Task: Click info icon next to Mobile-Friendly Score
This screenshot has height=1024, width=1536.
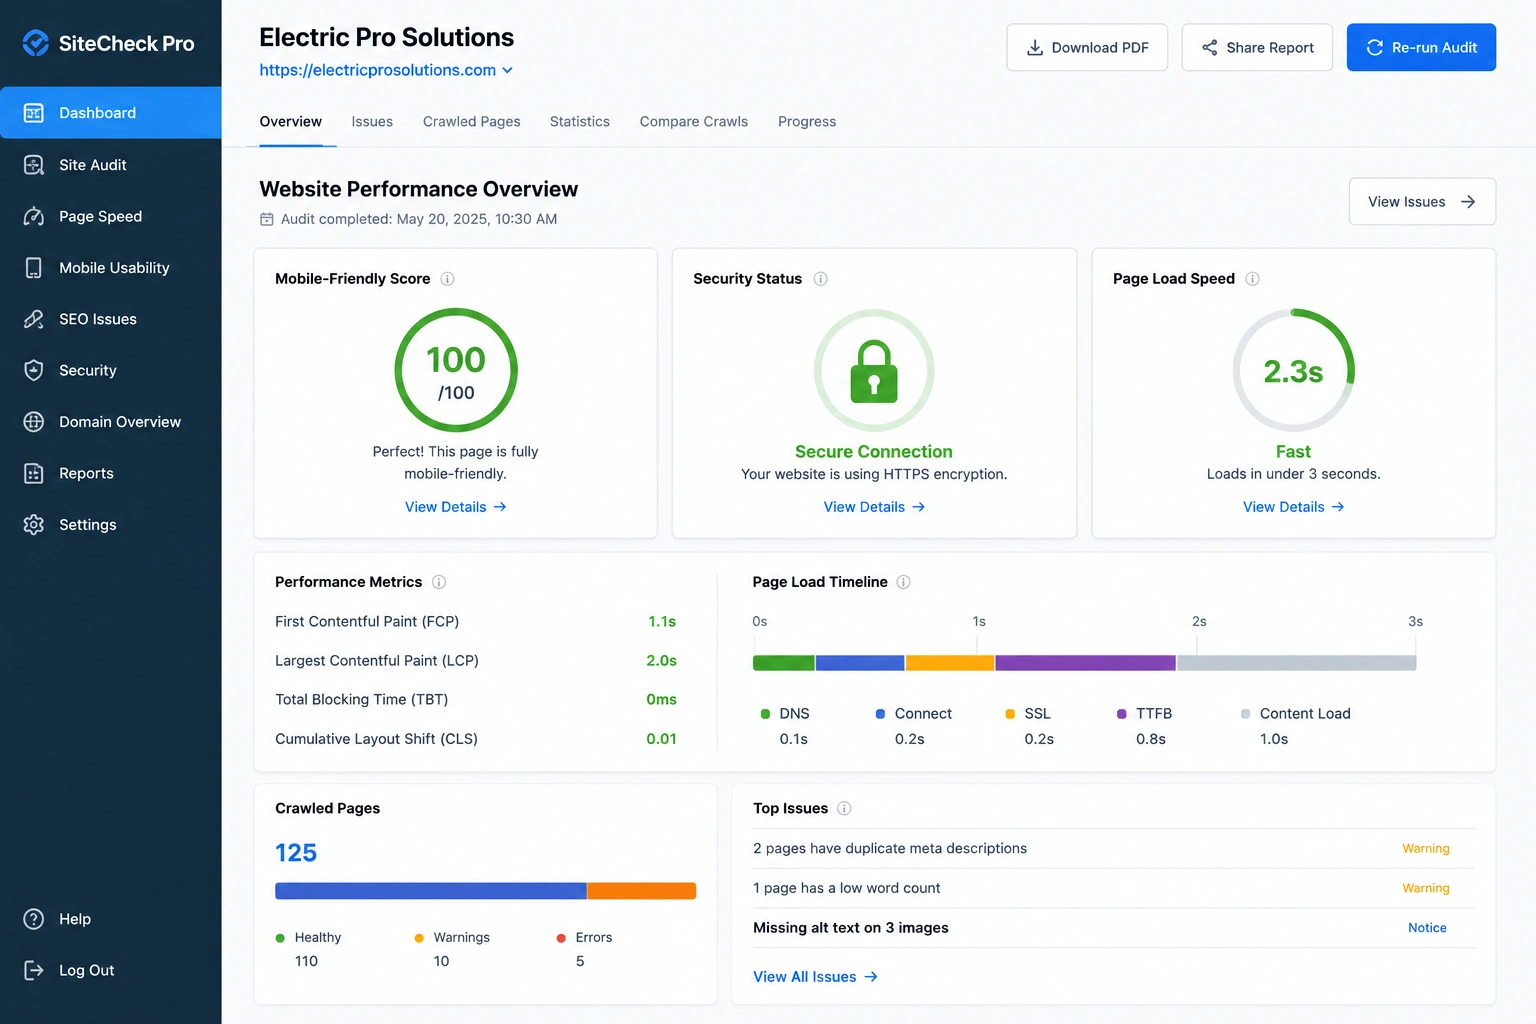Action: pos(448,279)
